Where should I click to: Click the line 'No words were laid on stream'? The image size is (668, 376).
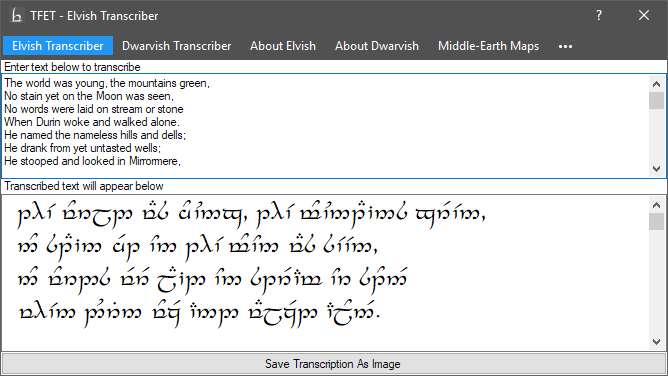click(94, 109)
